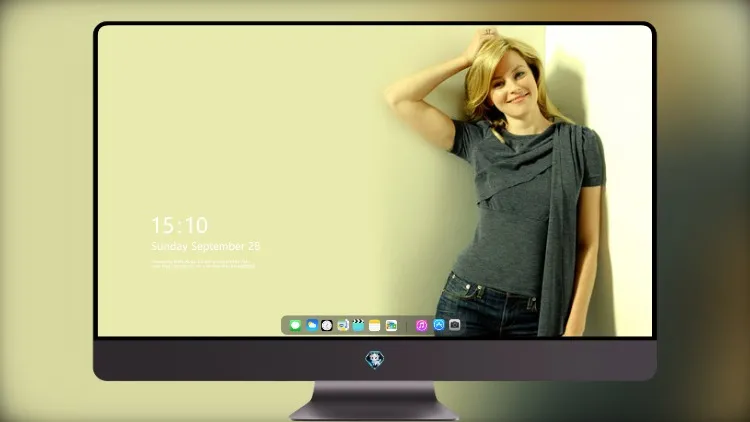750x422 pixels.
Task: Launch the clapperboard video app
Action: click(x=358, y=325)
